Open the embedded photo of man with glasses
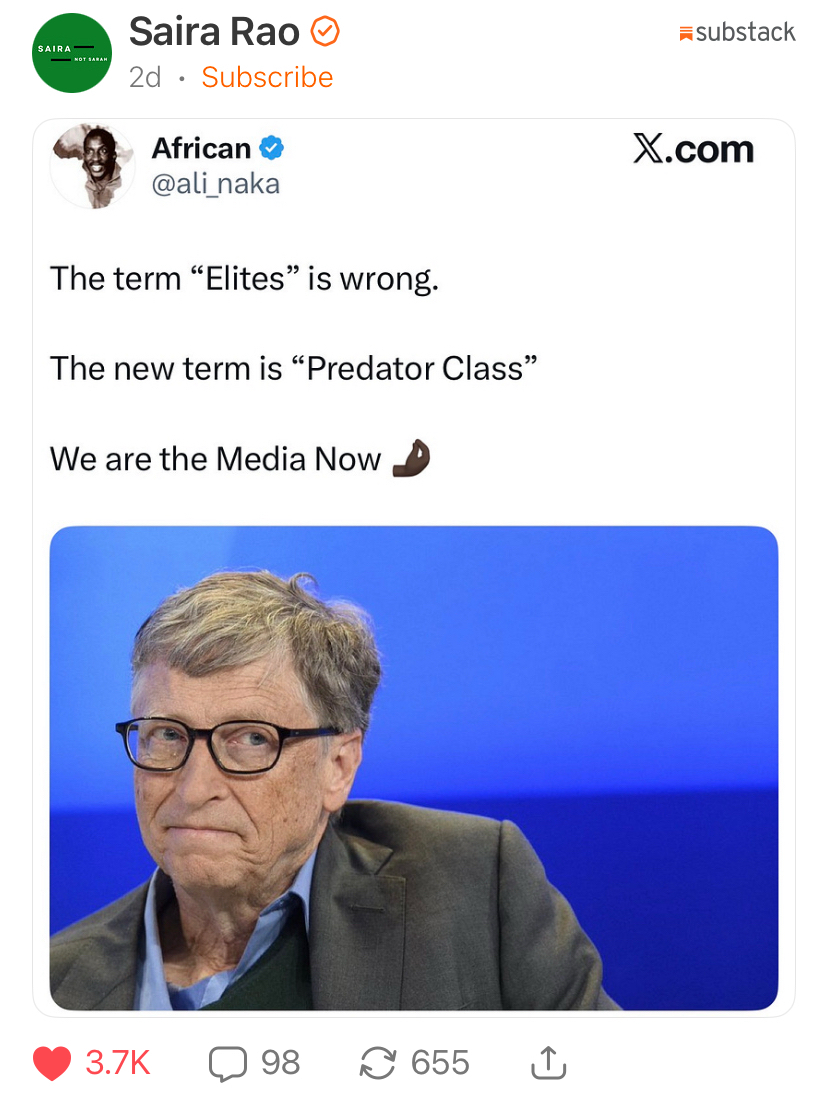The height and width of the screenshot is (1098, 828). click(413, 767)
